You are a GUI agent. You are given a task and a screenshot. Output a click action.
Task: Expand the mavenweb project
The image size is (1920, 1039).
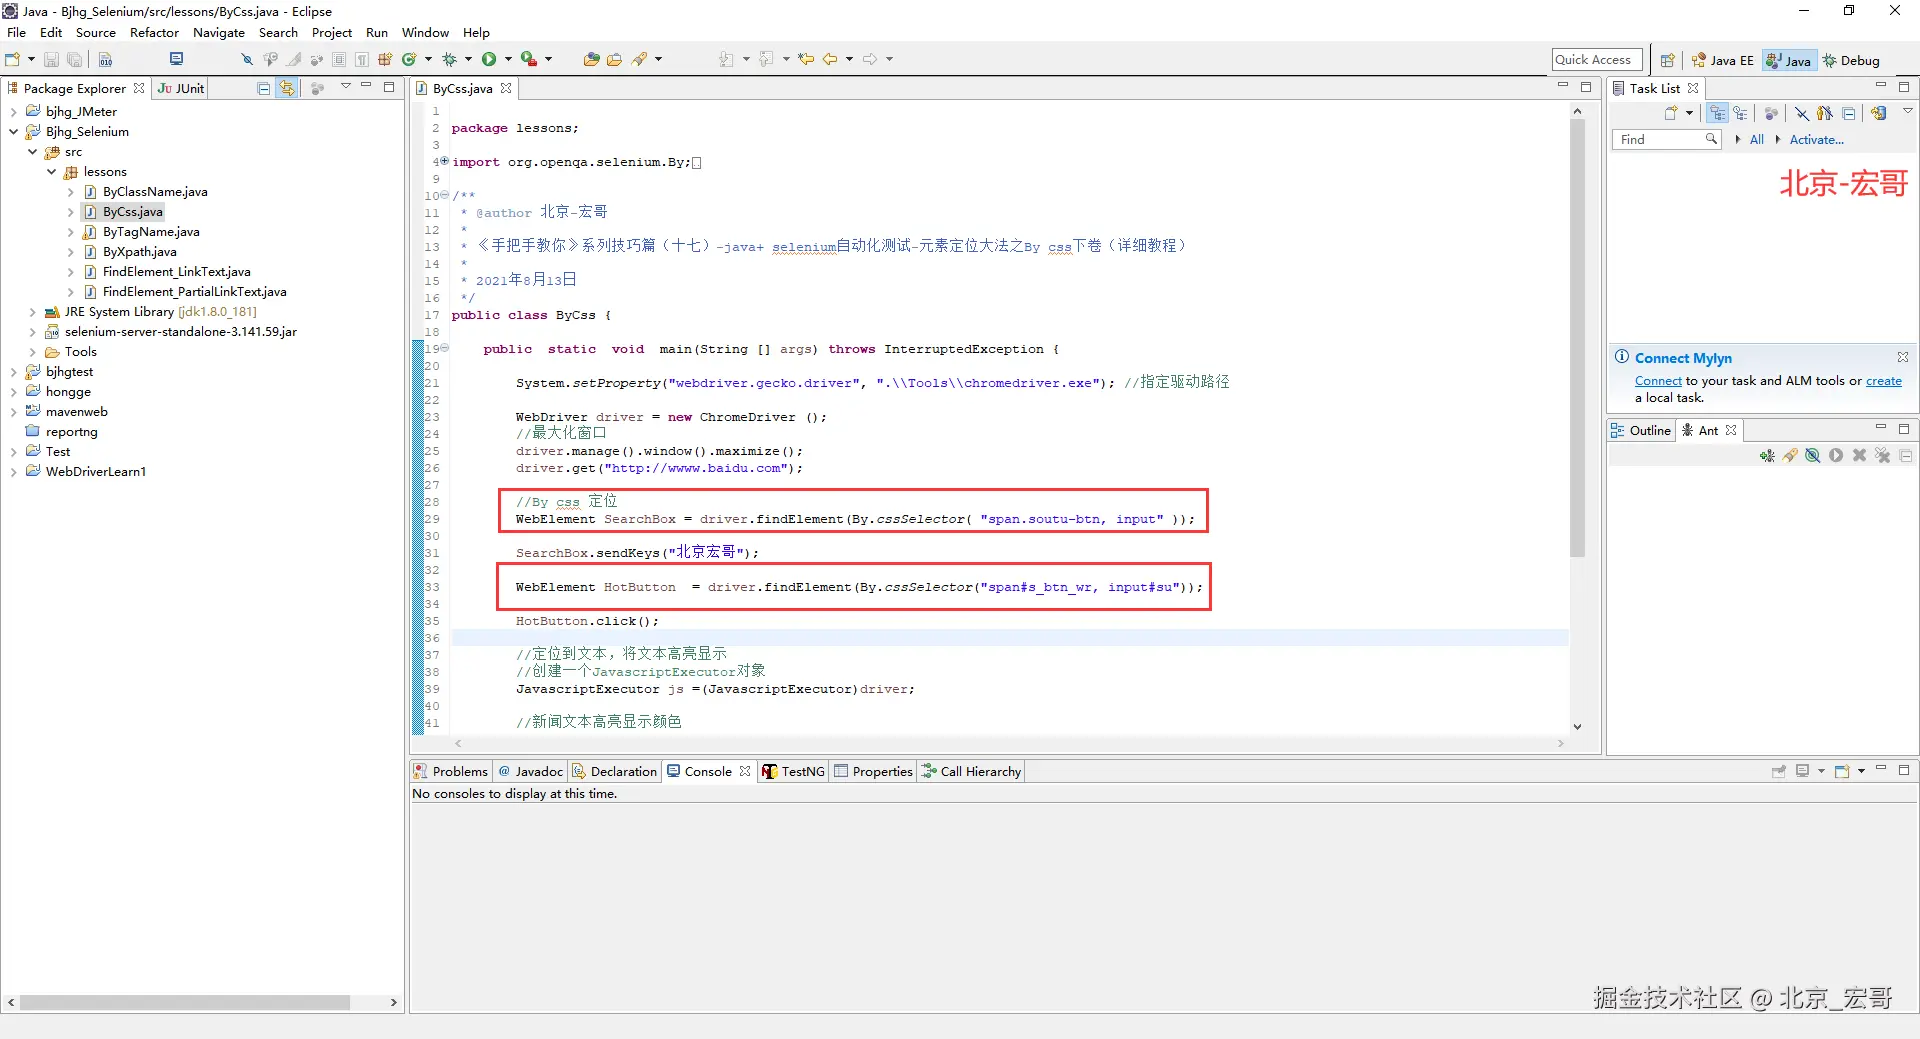click(x=13, y=412)
